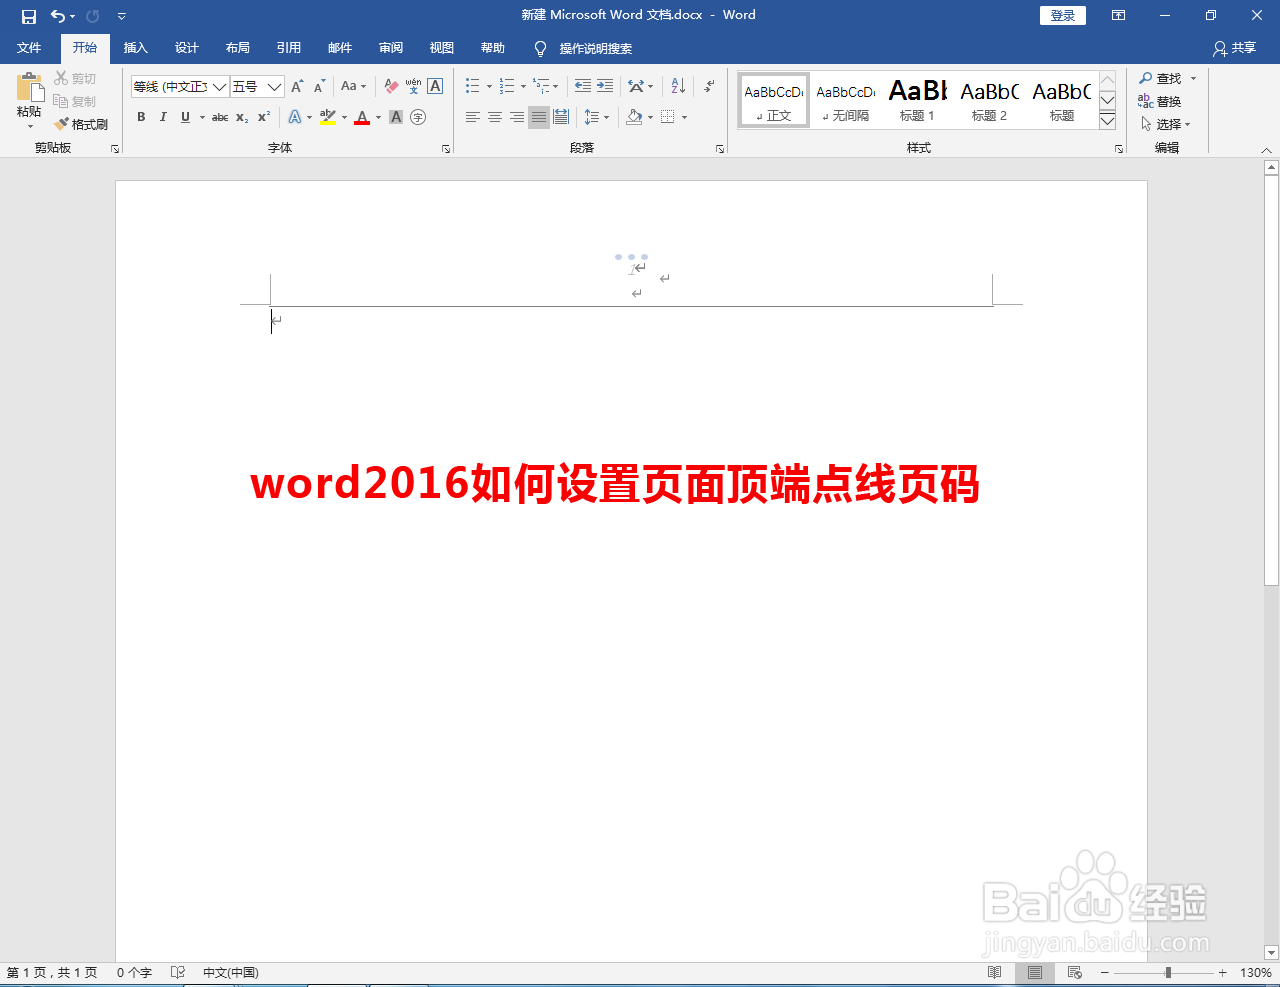
Task: Open the font size dropdown
Action: pos(273,87)
